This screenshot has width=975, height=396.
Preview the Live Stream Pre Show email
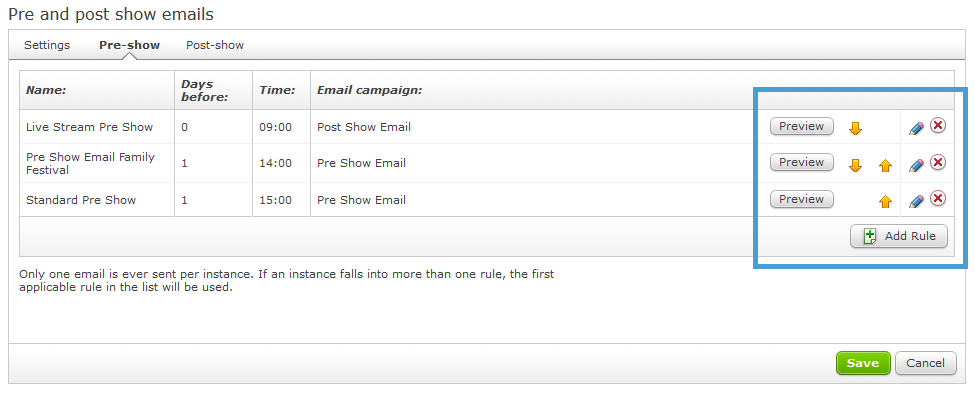click(802, 126)
